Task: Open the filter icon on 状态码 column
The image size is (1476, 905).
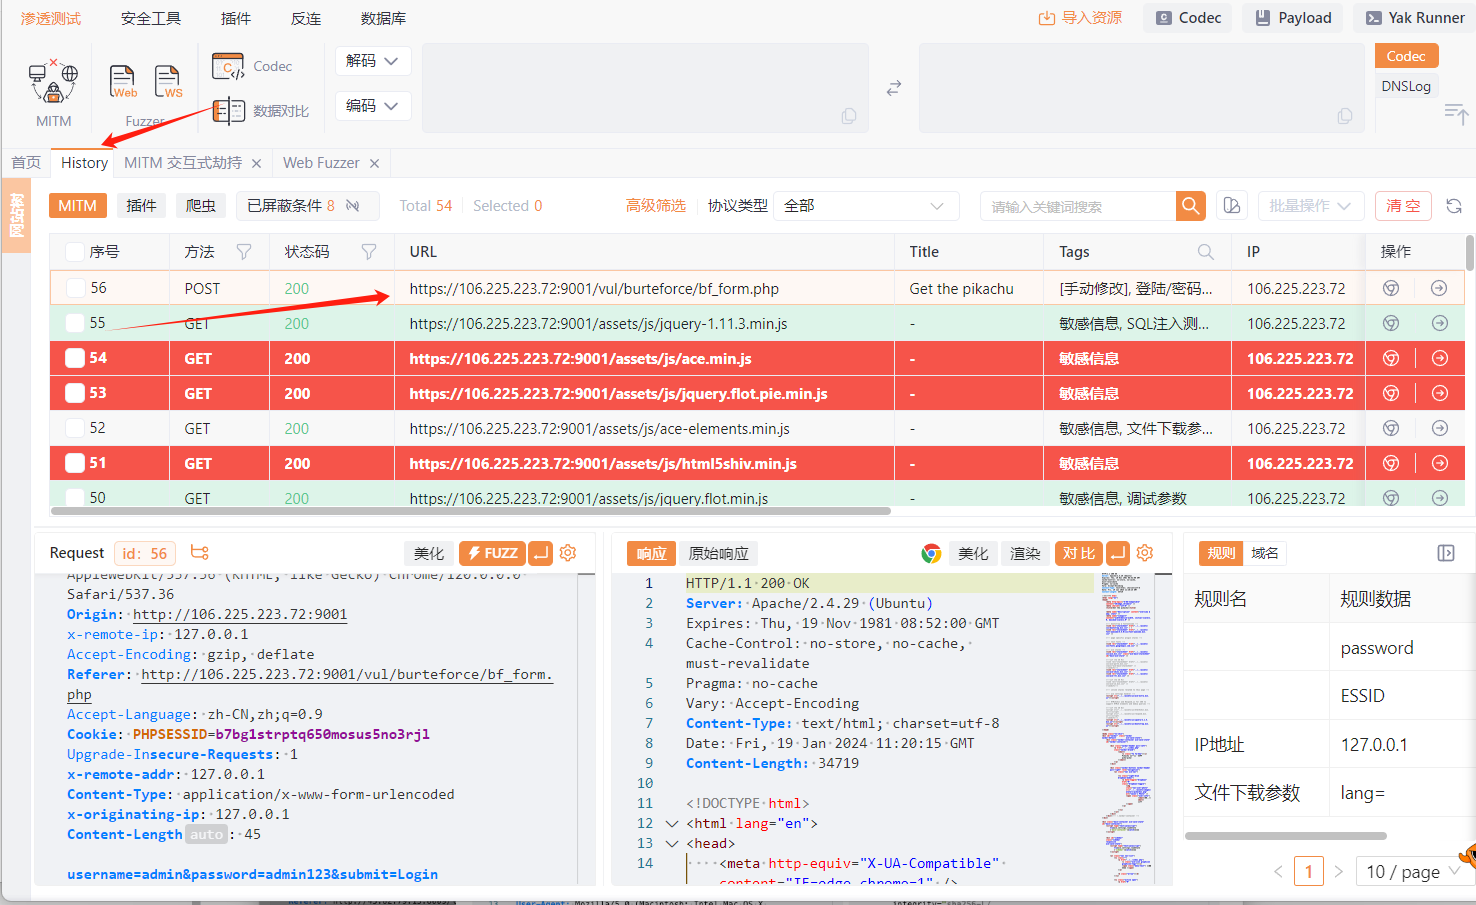Action: click(369, 252)
